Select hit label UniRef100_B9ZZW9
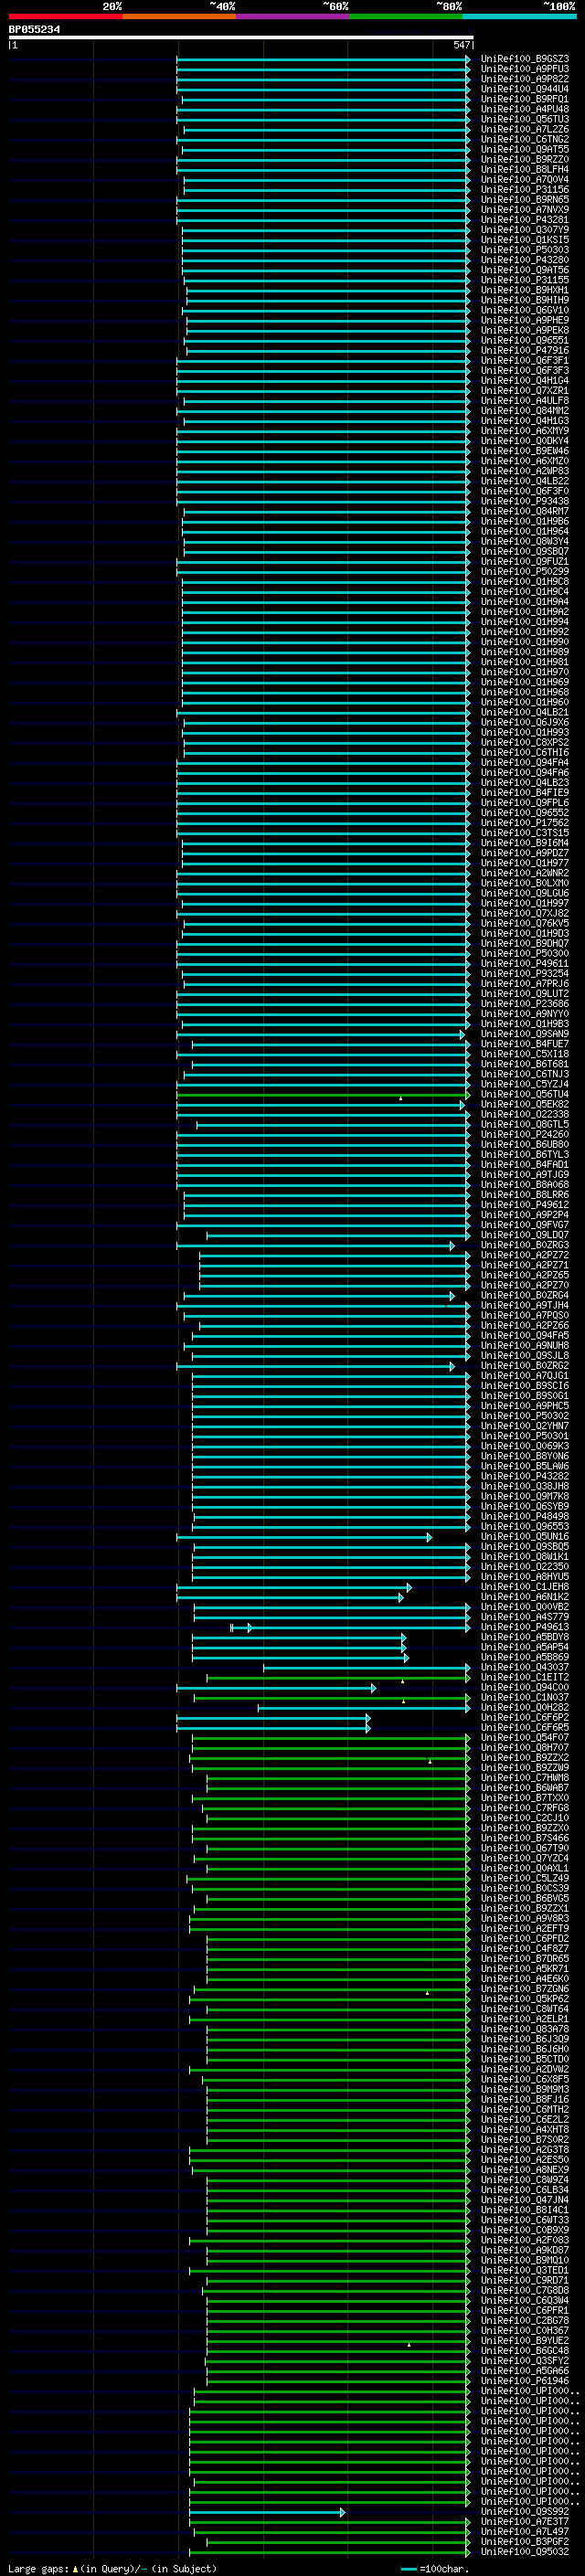Image resolution: width=585 pixels, height=2576 pixels. [525, 1767]
